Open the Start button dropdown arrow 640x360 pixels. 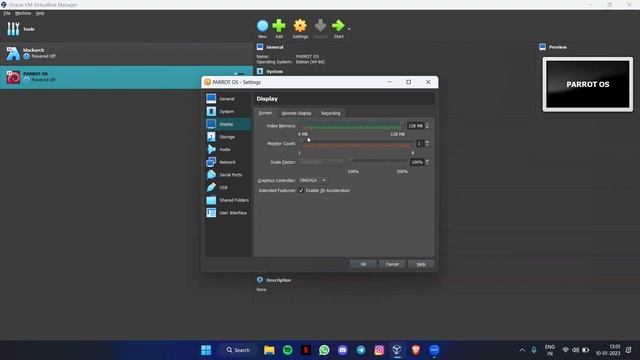(349, 29)
